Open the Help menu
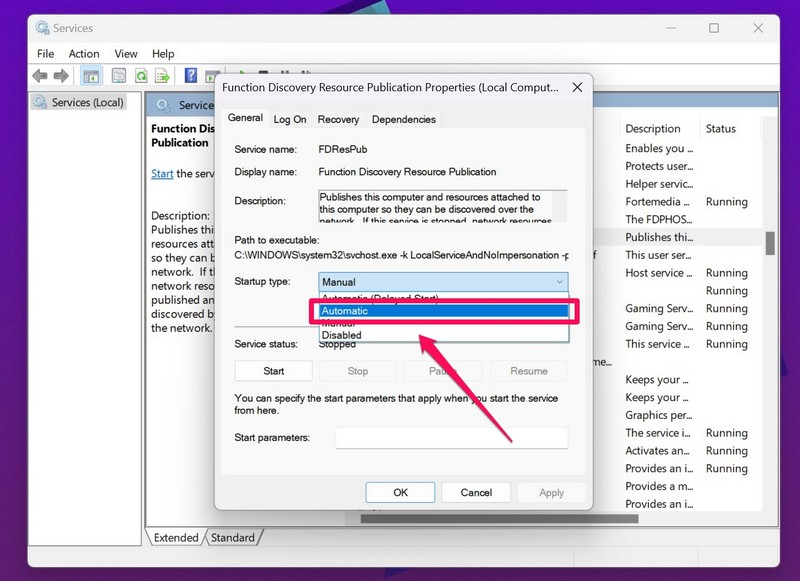 click(x=163, y=54)
